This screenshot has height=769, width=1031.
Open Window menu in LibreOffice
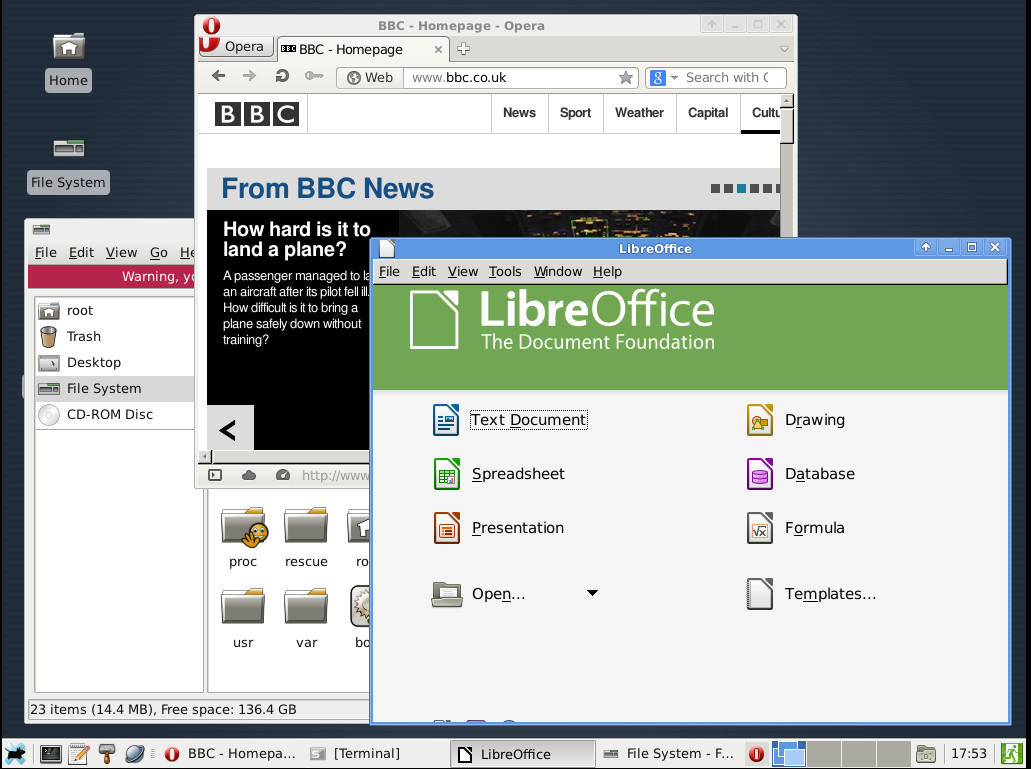pyautogui.click(x=558, y=271)
